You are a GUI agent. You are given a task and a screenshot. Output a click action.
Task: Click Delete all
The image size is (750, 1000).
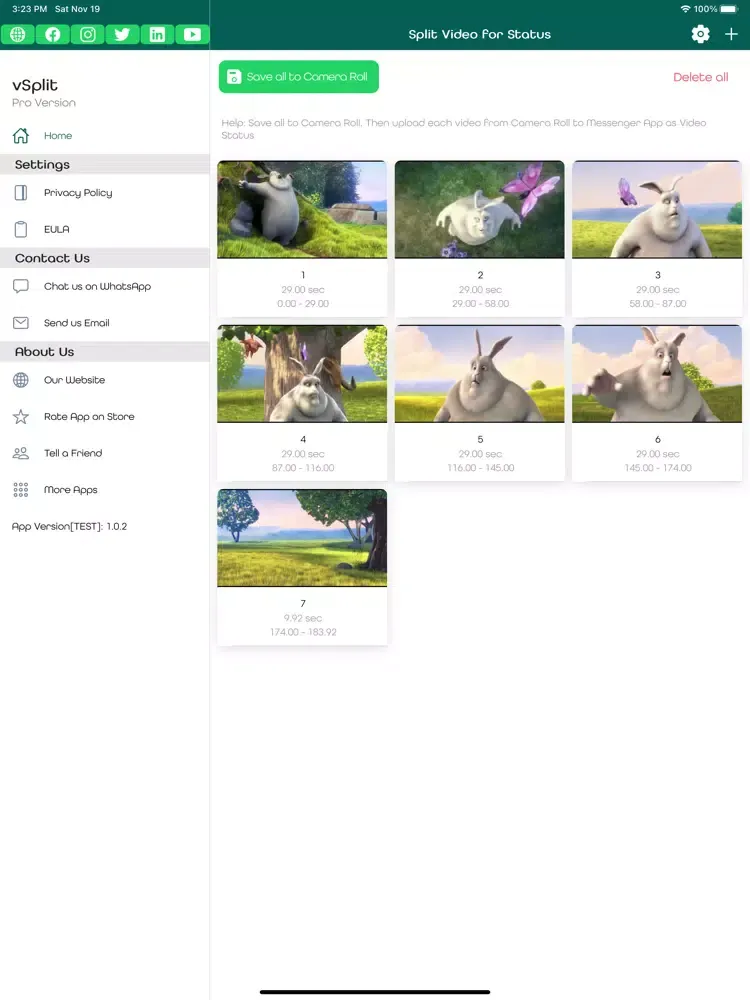700,77
